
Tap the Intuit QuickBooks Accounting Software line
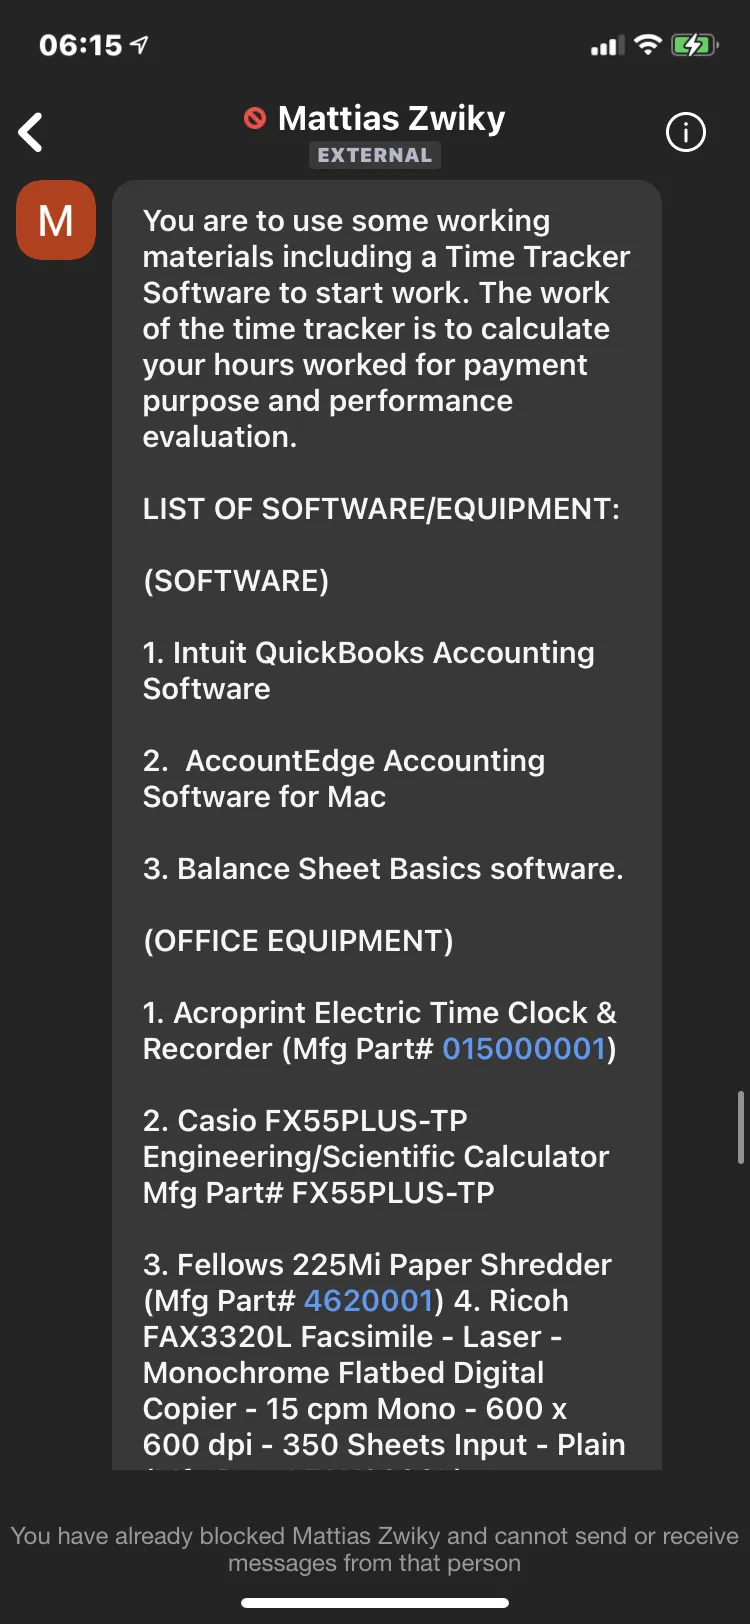point(369,670)
